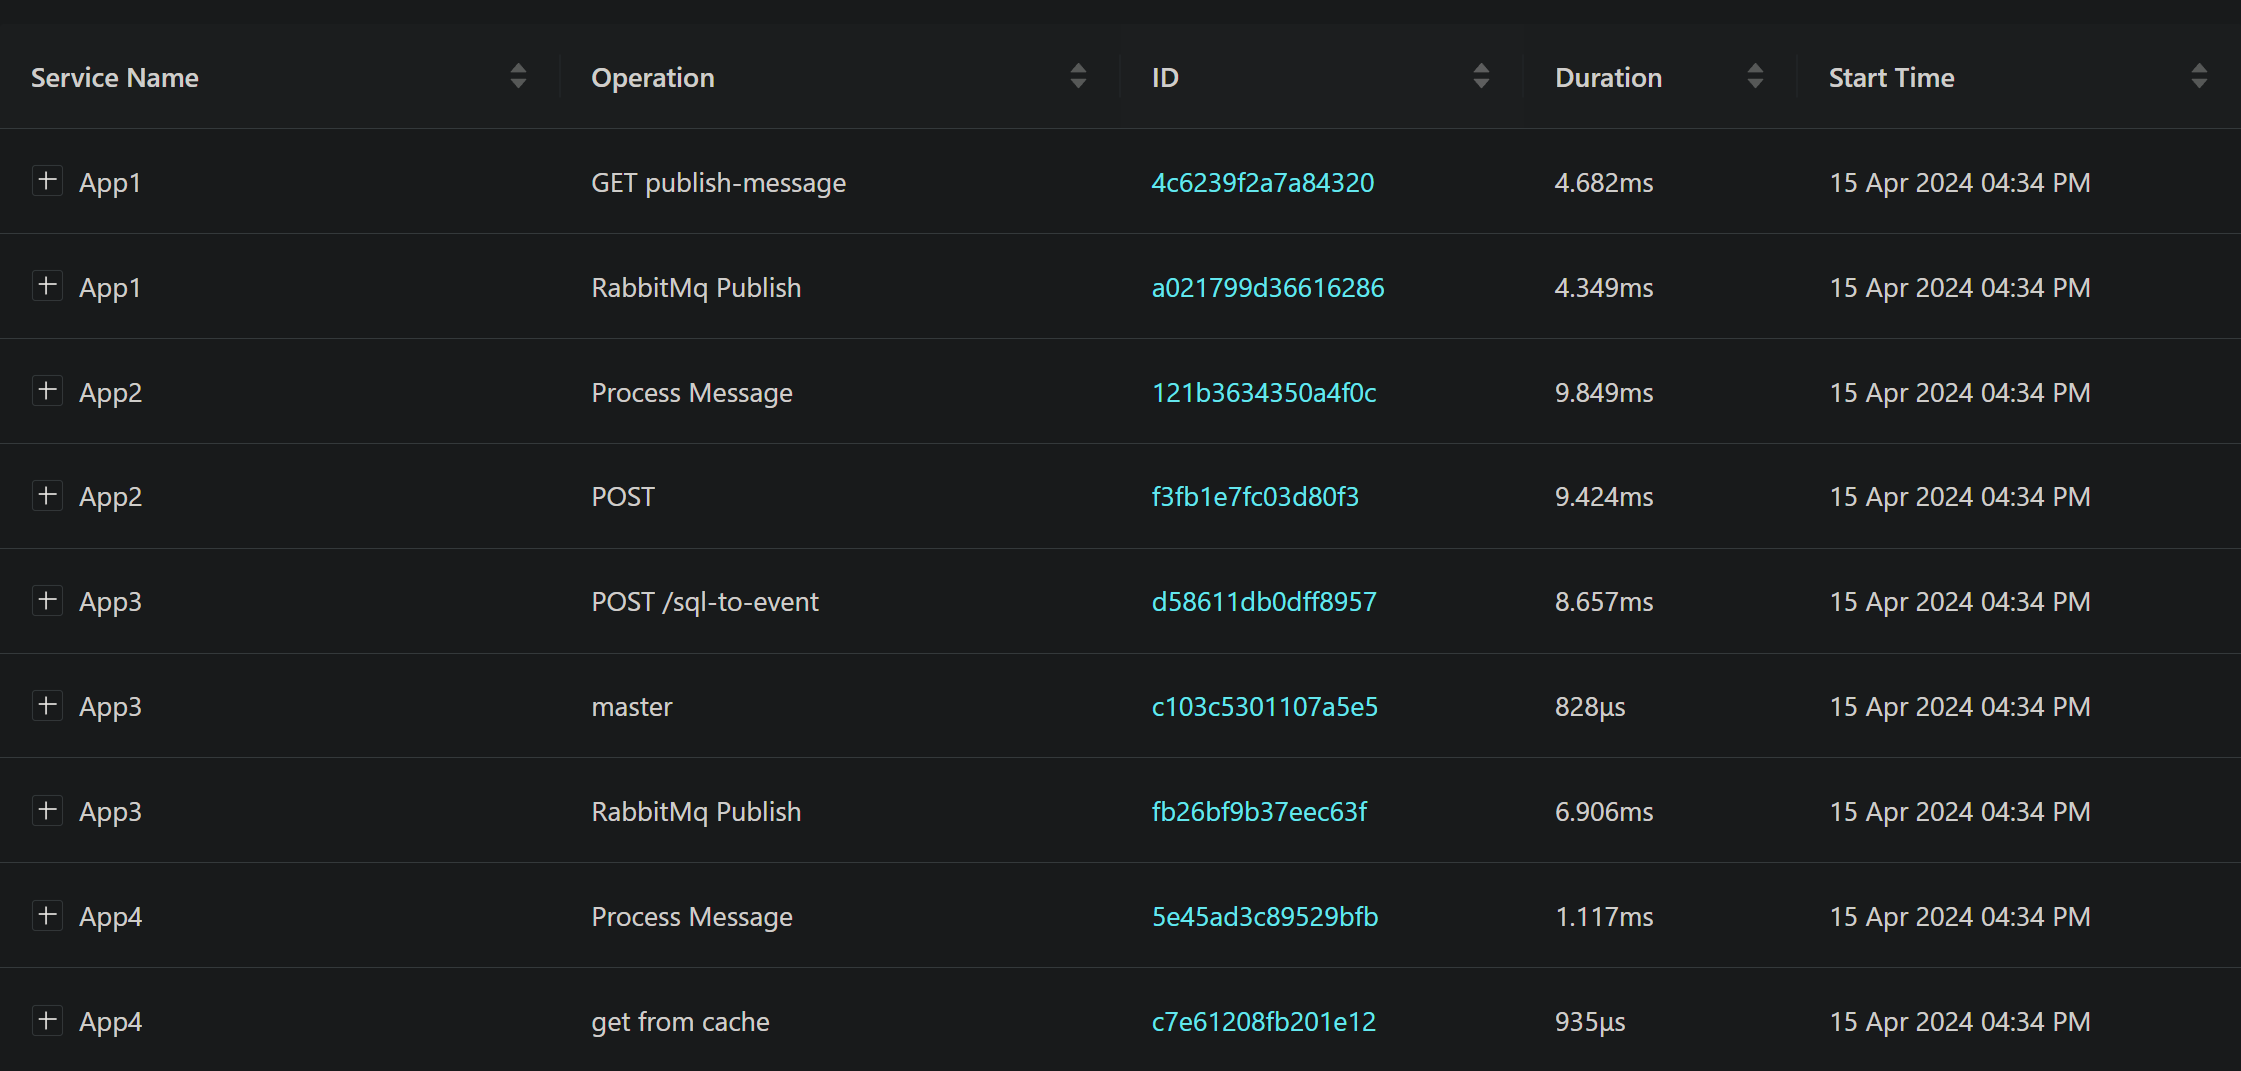This screenshot has width=2241, height=1071.
Task: Select App3's RabbitMq Publish operation cell
Action: [696, 812]
